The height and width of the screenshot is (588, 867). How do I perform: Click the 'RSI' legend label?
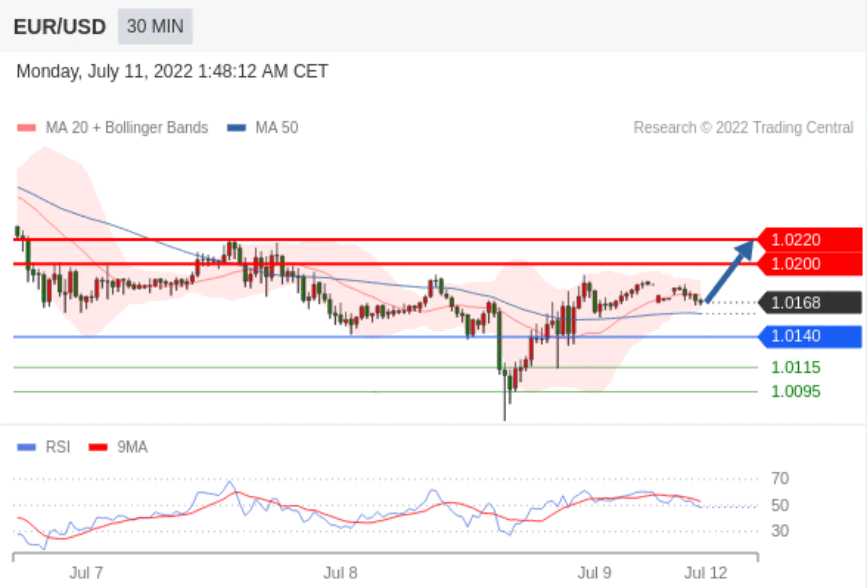58,447
